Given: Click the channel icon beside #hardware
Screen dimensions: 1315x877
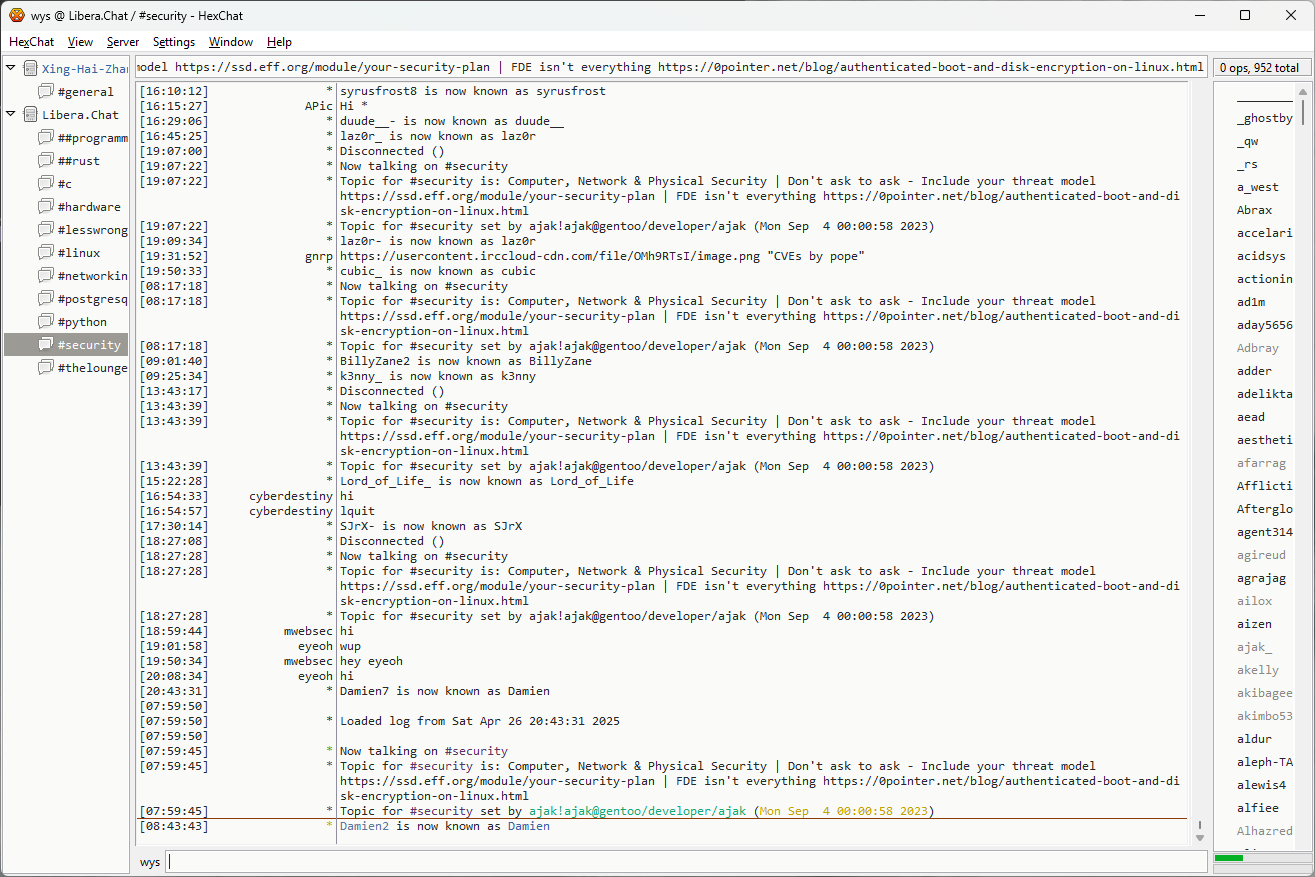Looking at the screenshot, I should click(x=45, y=206).
